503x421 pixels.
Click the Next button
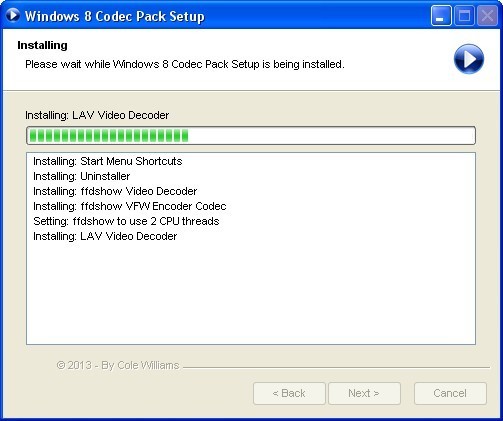pos(364,393)
